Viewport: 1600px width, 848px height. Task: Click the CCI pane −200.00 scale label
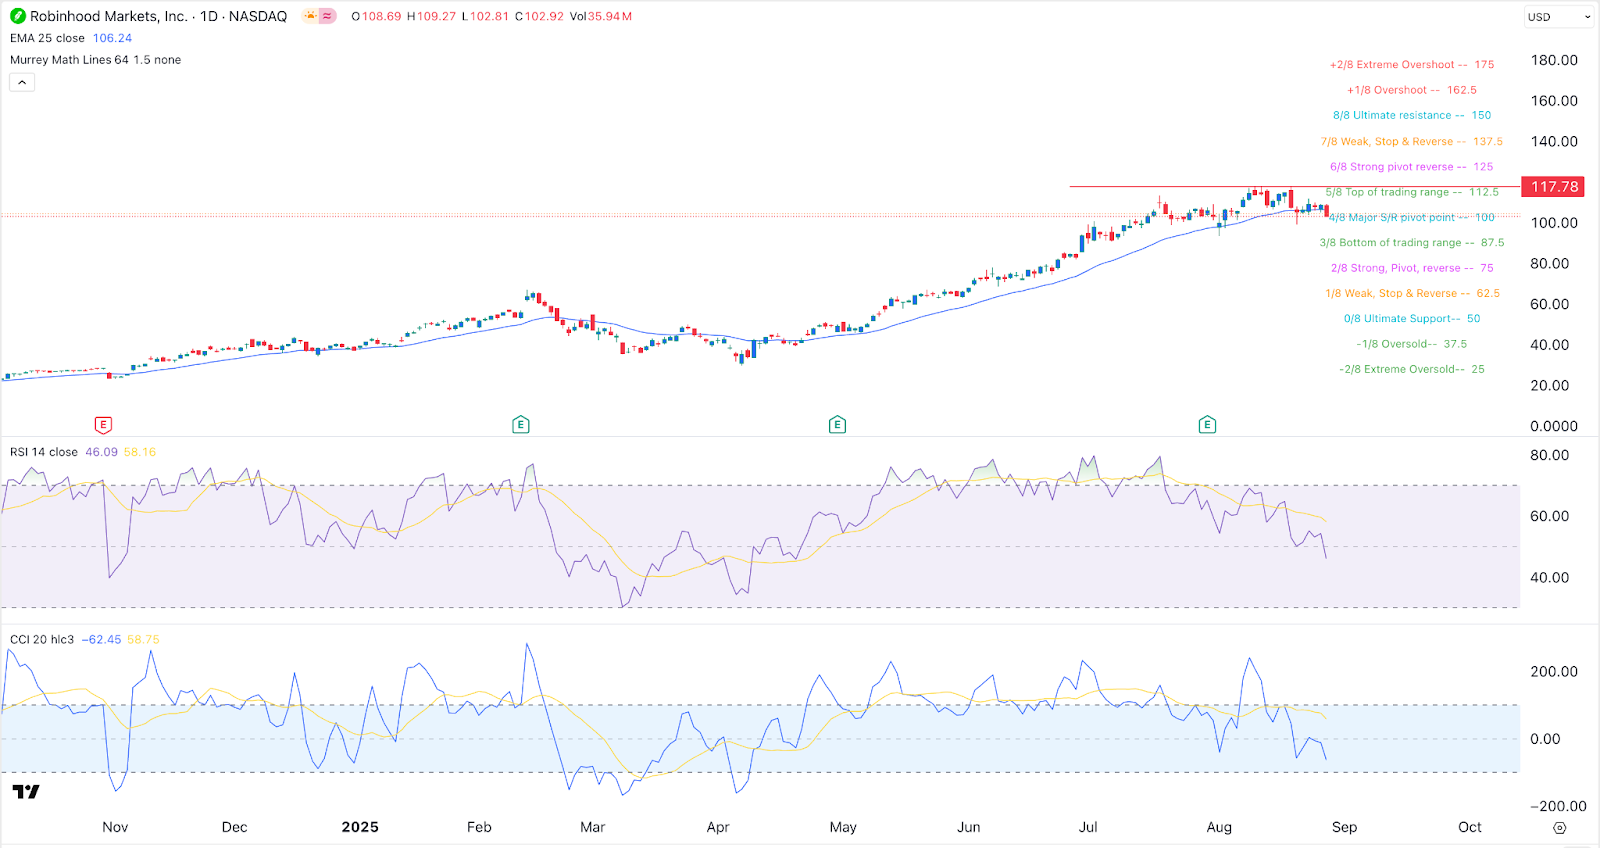click(1558, 806)
